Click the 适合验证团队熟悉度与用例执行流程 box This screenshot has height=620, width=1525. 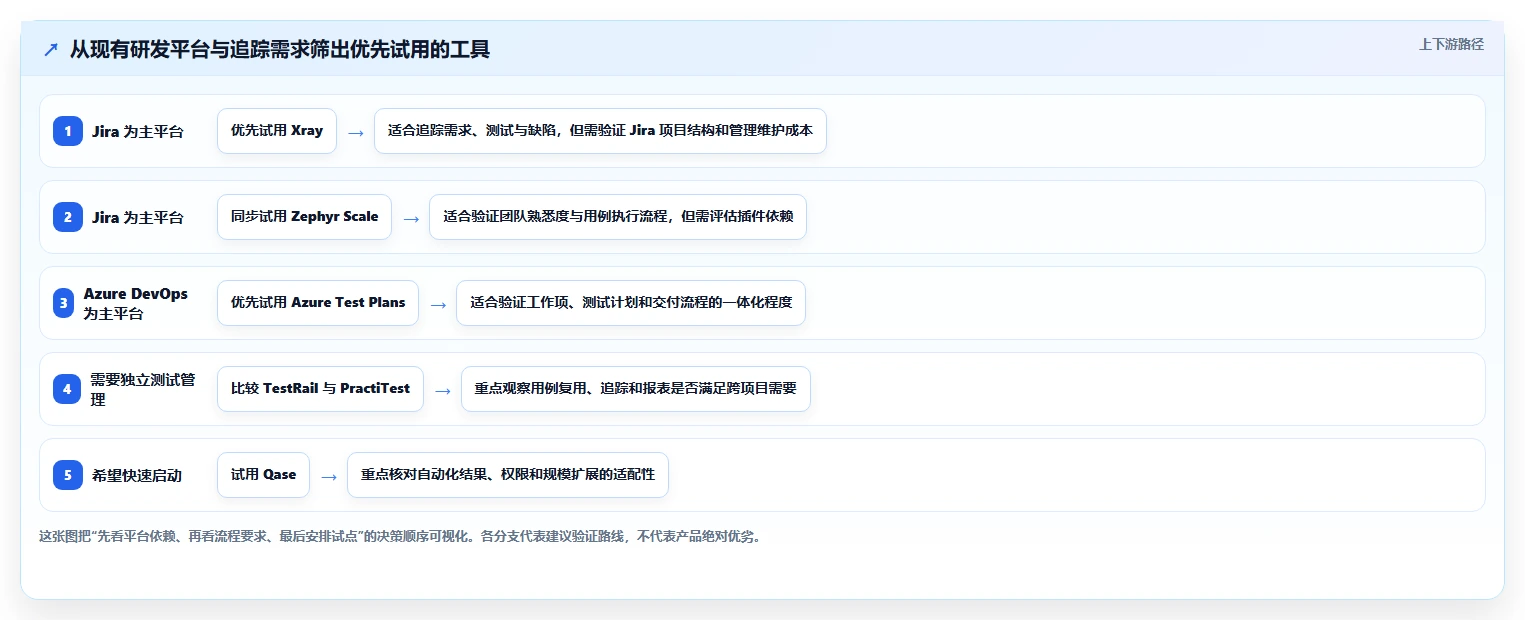pyautogui.click(x=618, y=217)
